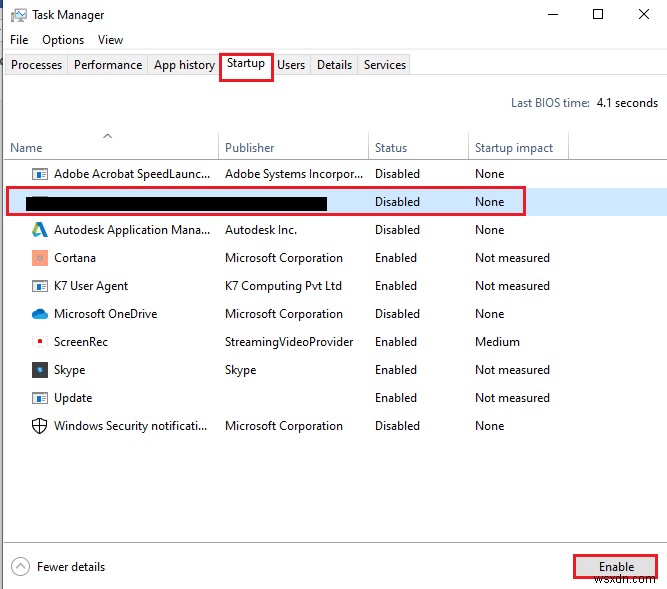Click the Autodesk Application Manager icon

pyautogui.click(x=40, y=230)
